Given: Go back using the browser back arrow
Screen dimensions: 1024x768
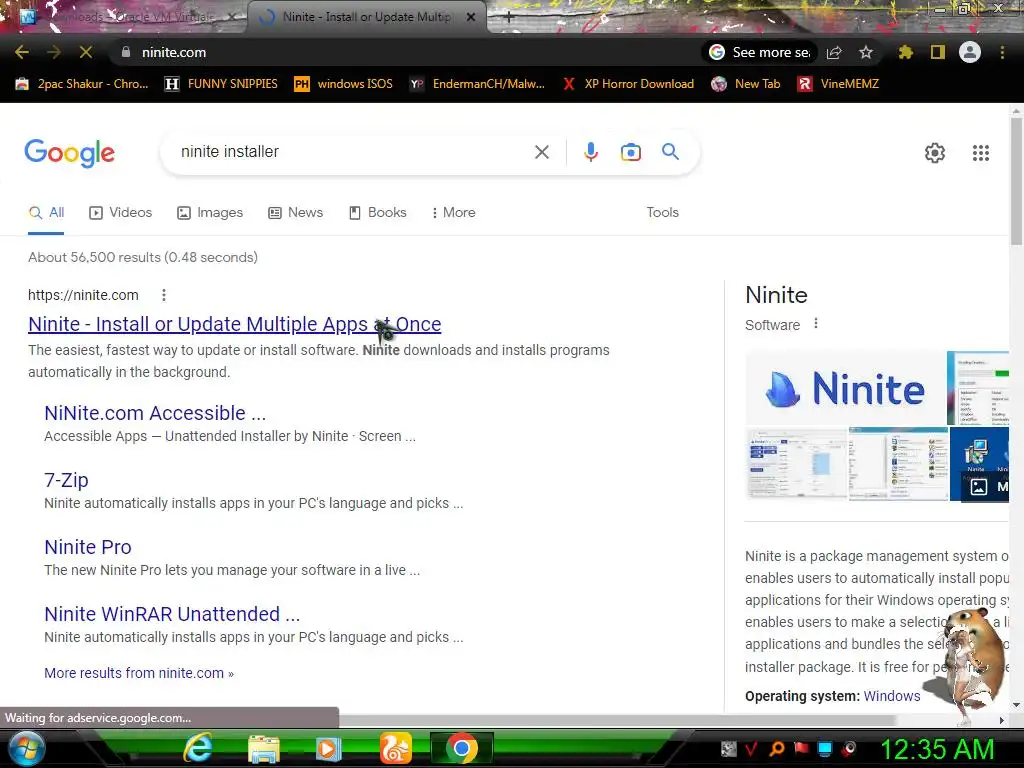Looking at the screenshot, I should (22, 52).
